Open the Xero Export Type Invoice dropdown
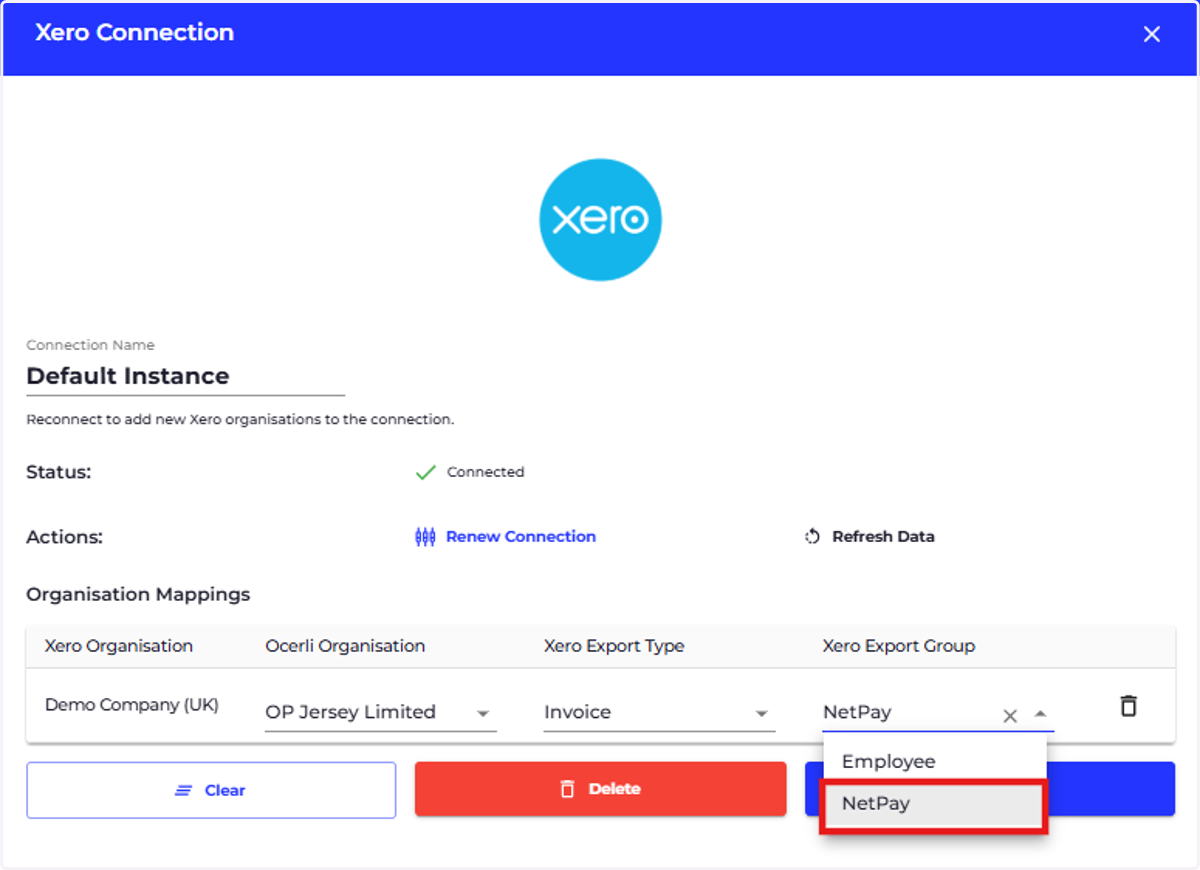 click(660, 713)
